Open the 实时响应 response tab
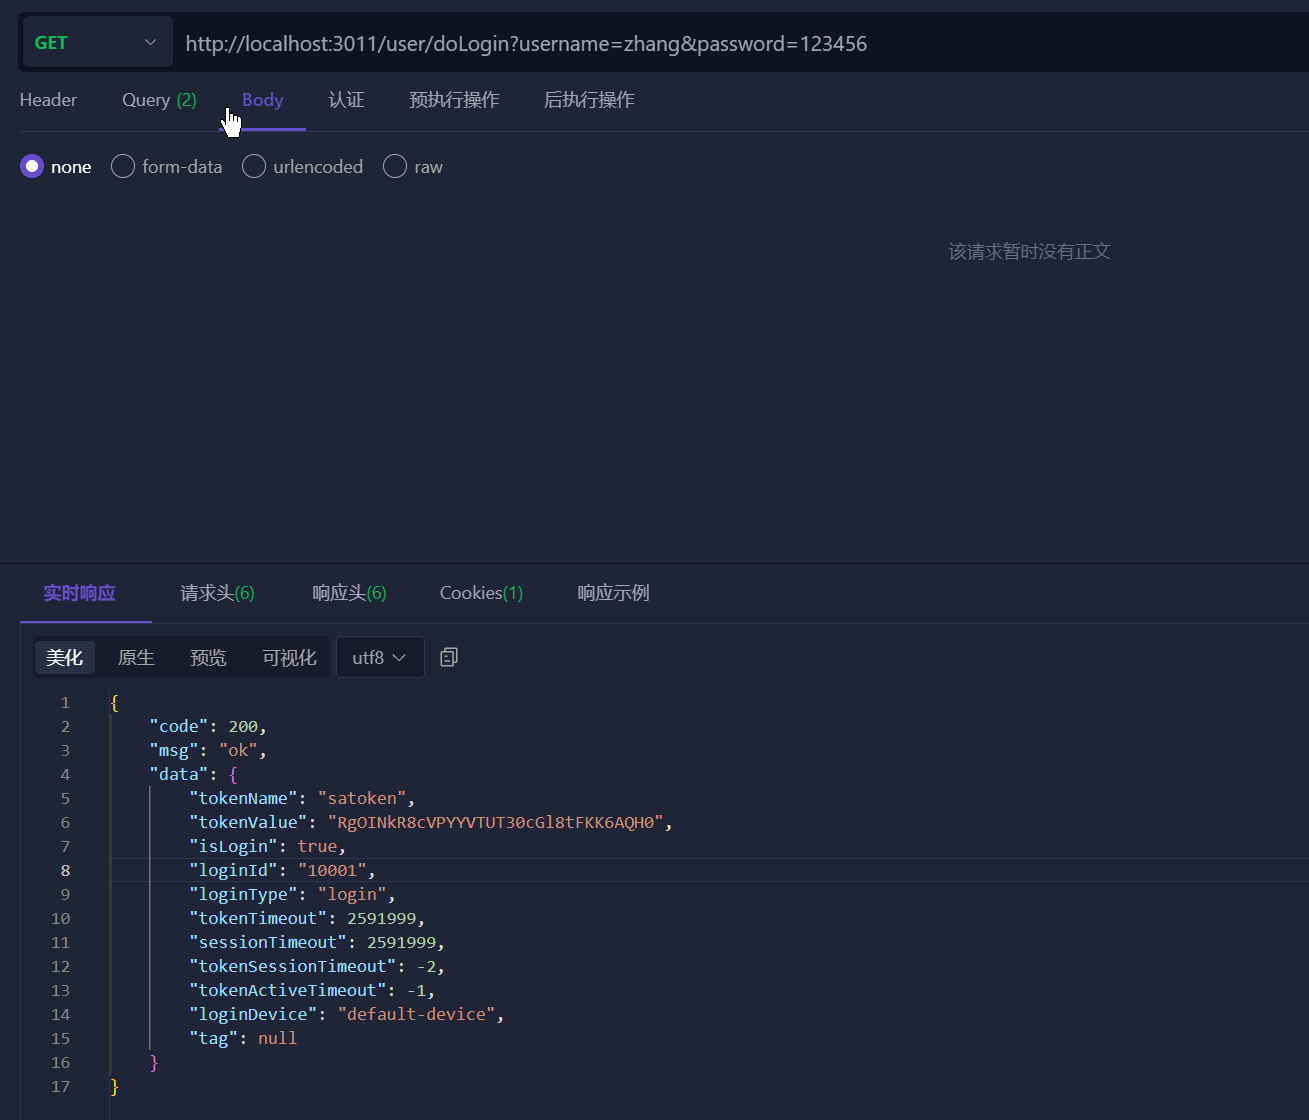Viewport: 1309px width, 1120px height. [x=79, y=593]
